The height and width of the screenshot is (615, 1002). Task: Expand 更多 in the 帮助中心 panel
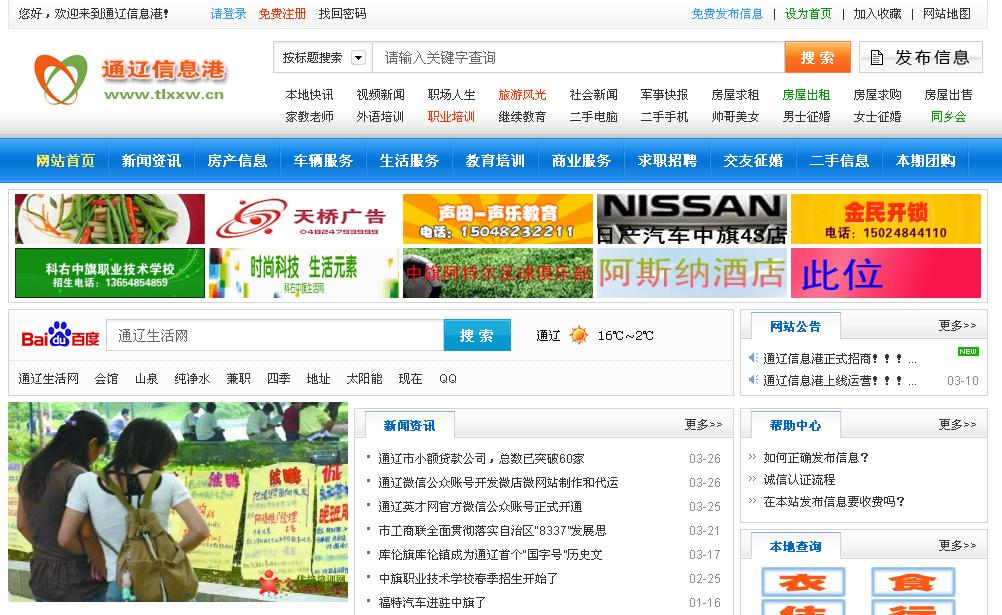[957, 425]
